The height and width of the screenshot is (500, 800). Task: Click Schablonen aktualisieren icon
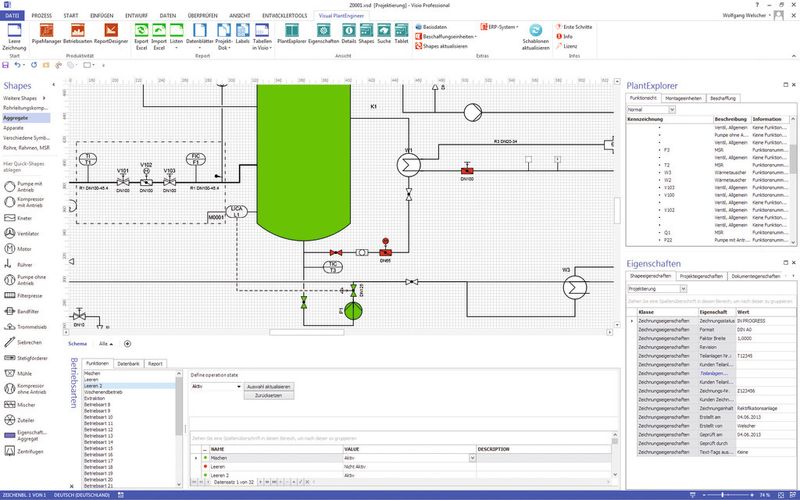(x=536, y=37)
